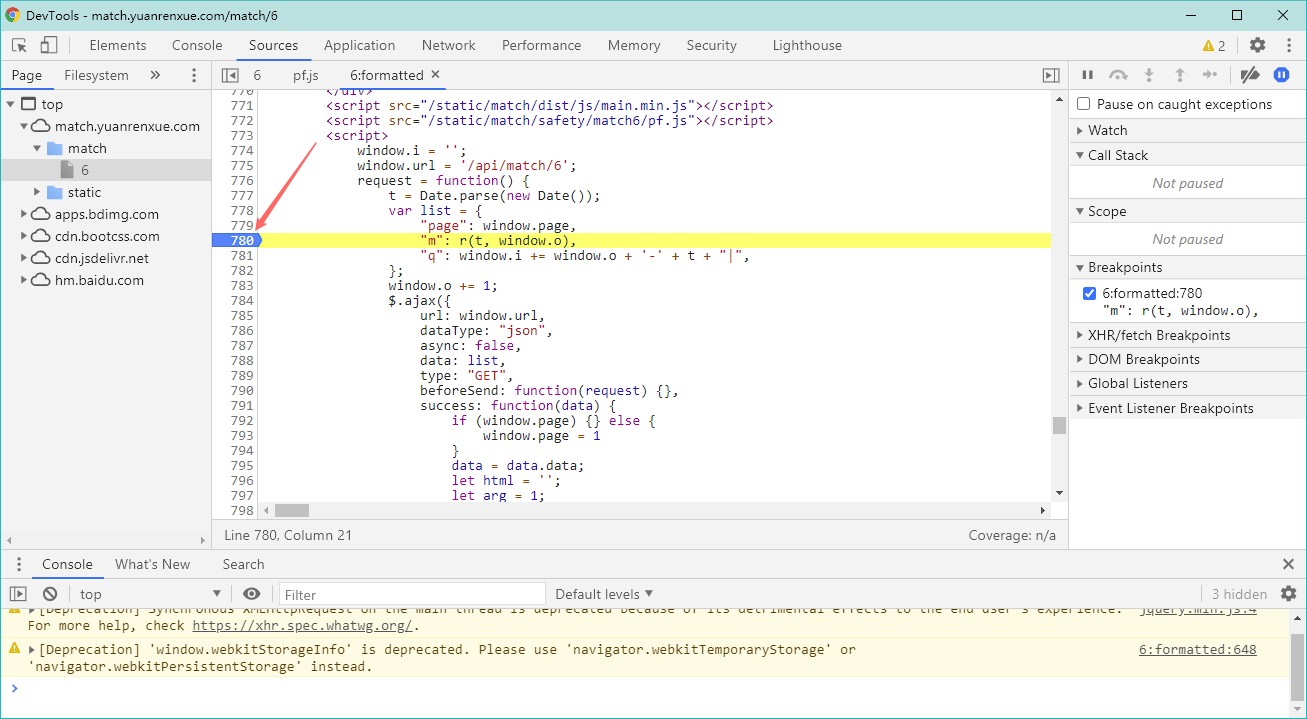Create live expression eye icon
This screenshot has width=1307, height=719.
[252, 594]
